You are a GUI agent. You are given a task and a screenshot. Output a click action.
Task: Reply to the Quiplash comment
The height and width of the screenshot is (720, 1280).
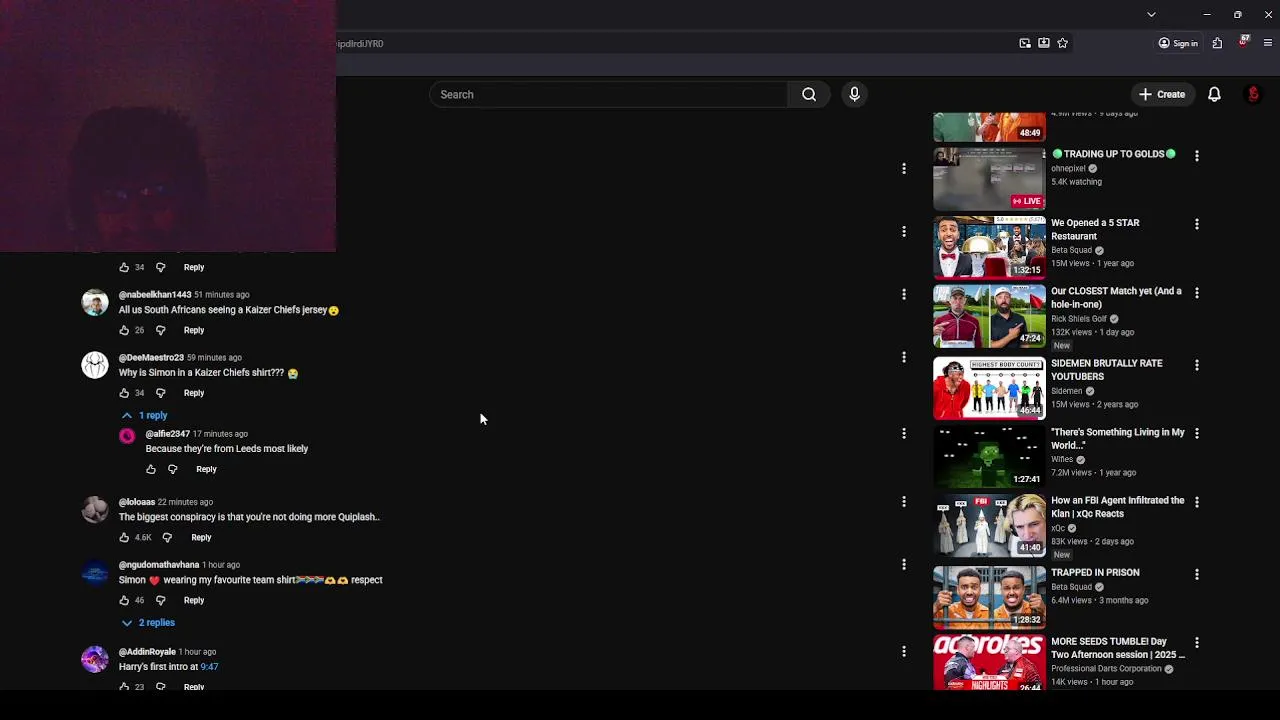click(201, 537)
